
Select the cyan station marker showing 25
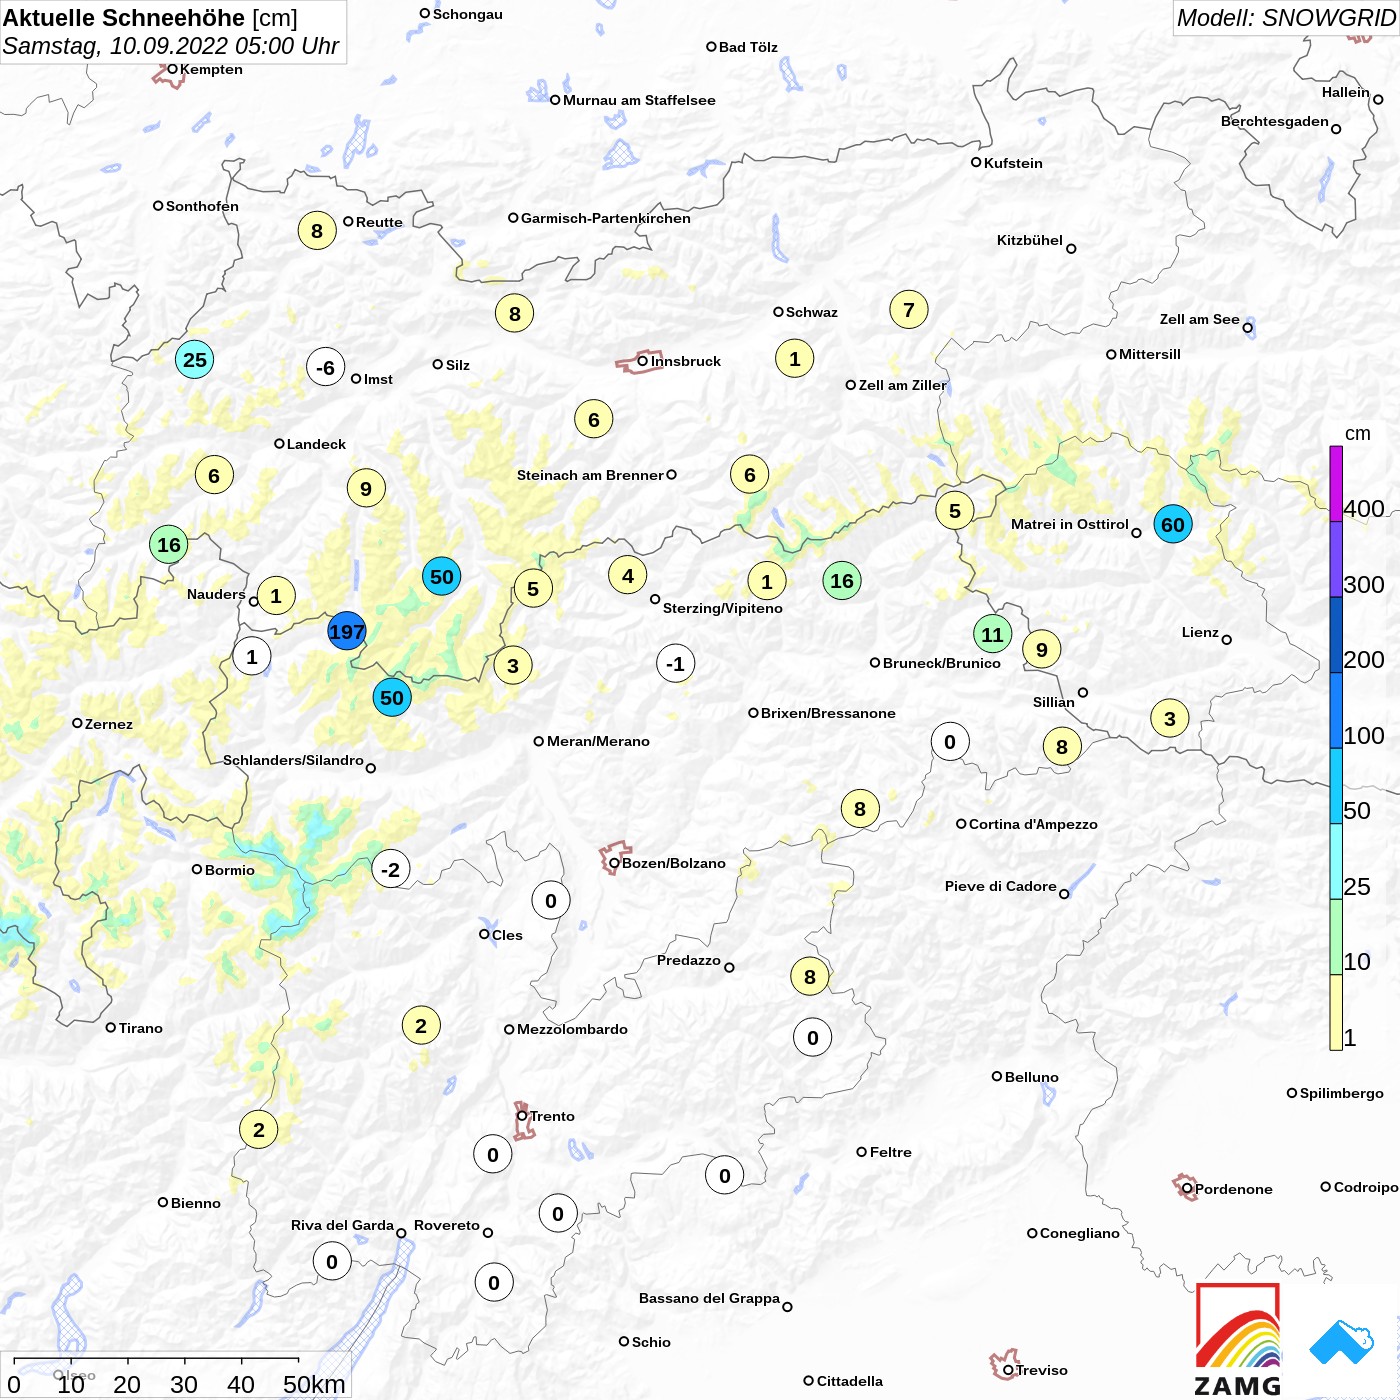(195, 359)
